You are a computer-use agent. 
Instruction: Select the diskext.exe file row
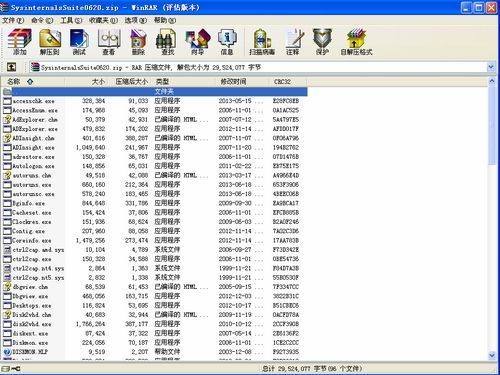pyautogui.click(x=153, y=333)
